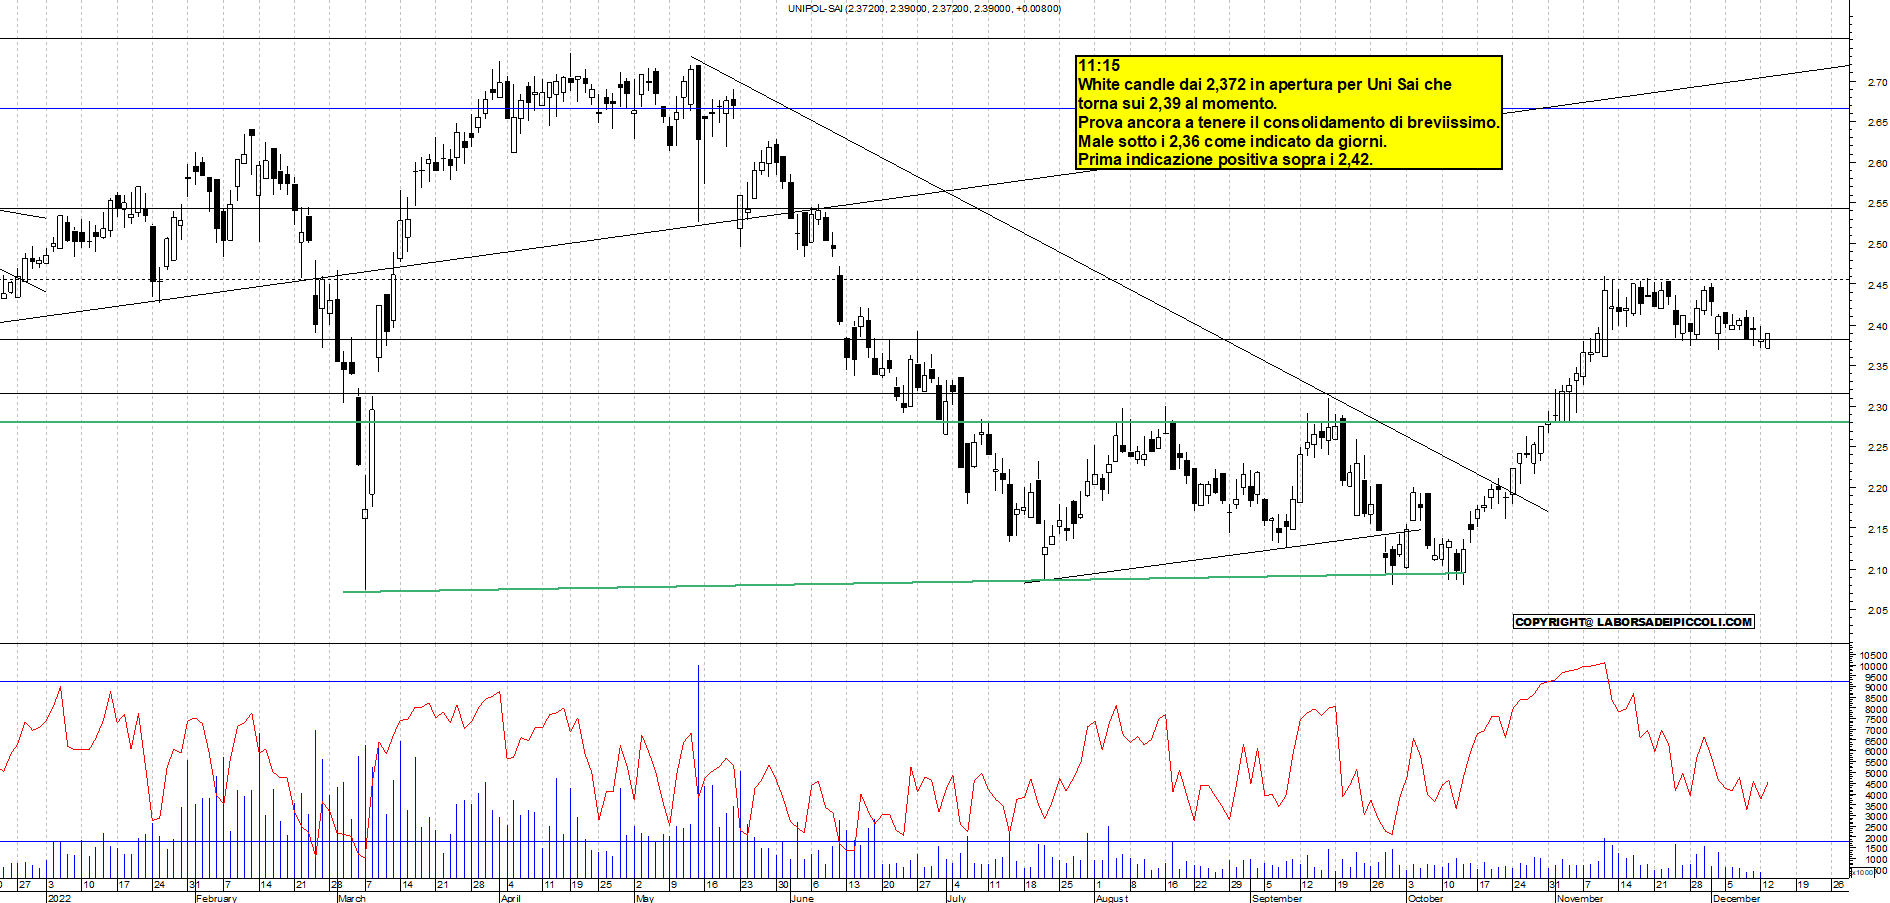Image resolution: width=1890 pixels, height=903 pixels.
Task: Click the 'August' month label
Action: click(1112, 898)
